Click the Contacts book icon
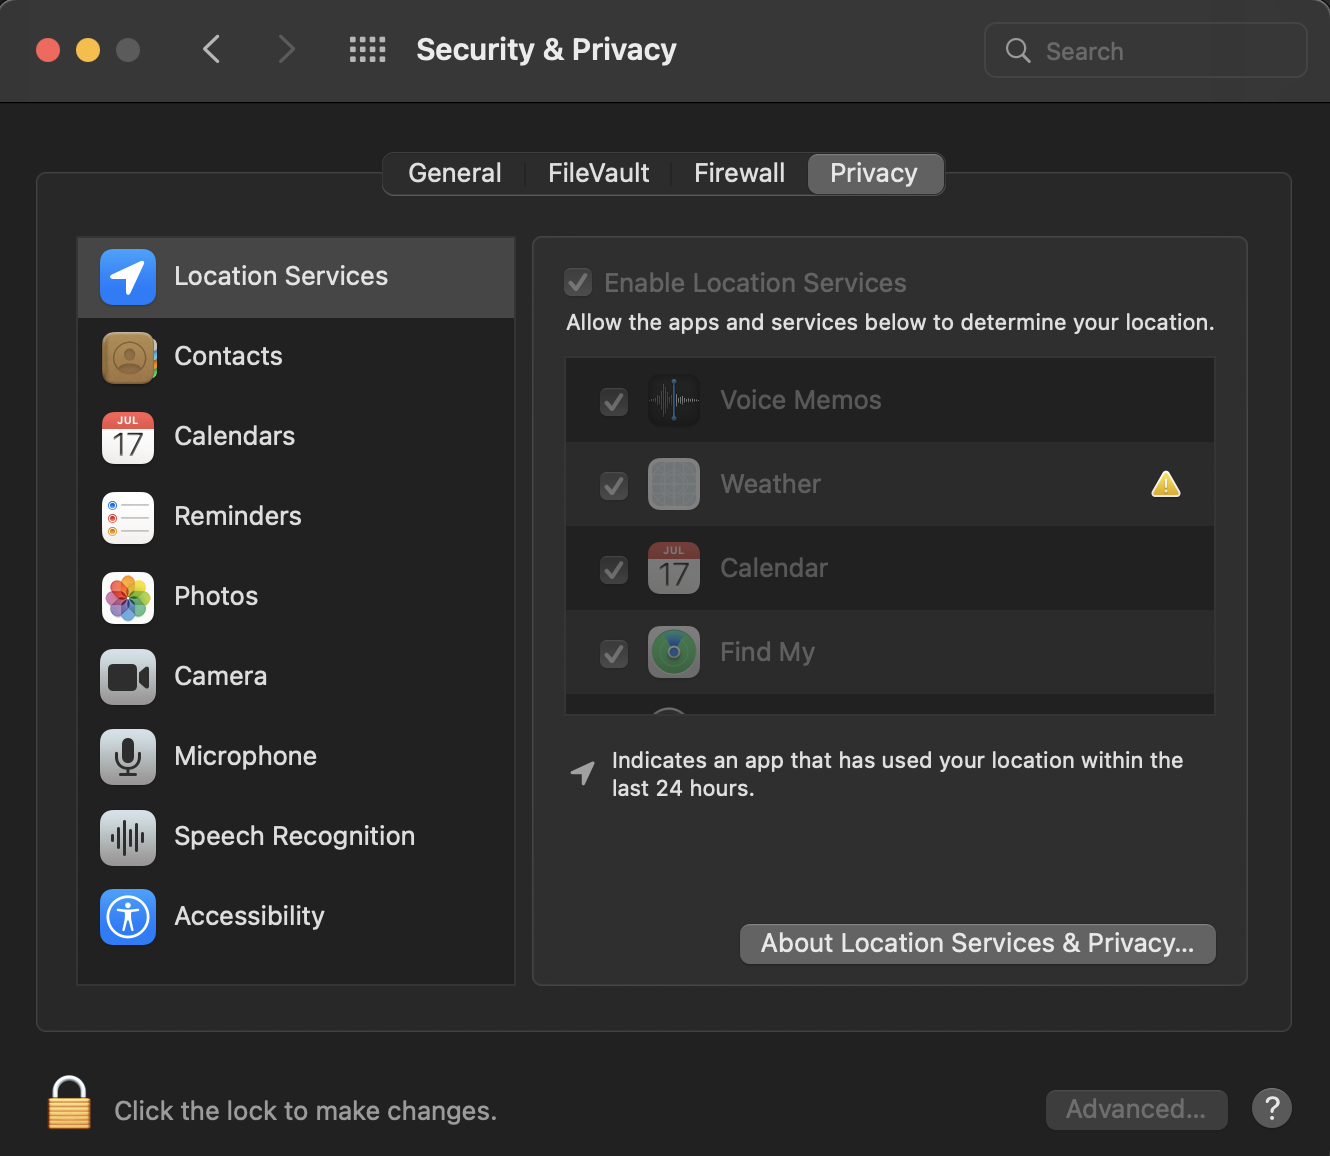 click(x=128, y=357)
